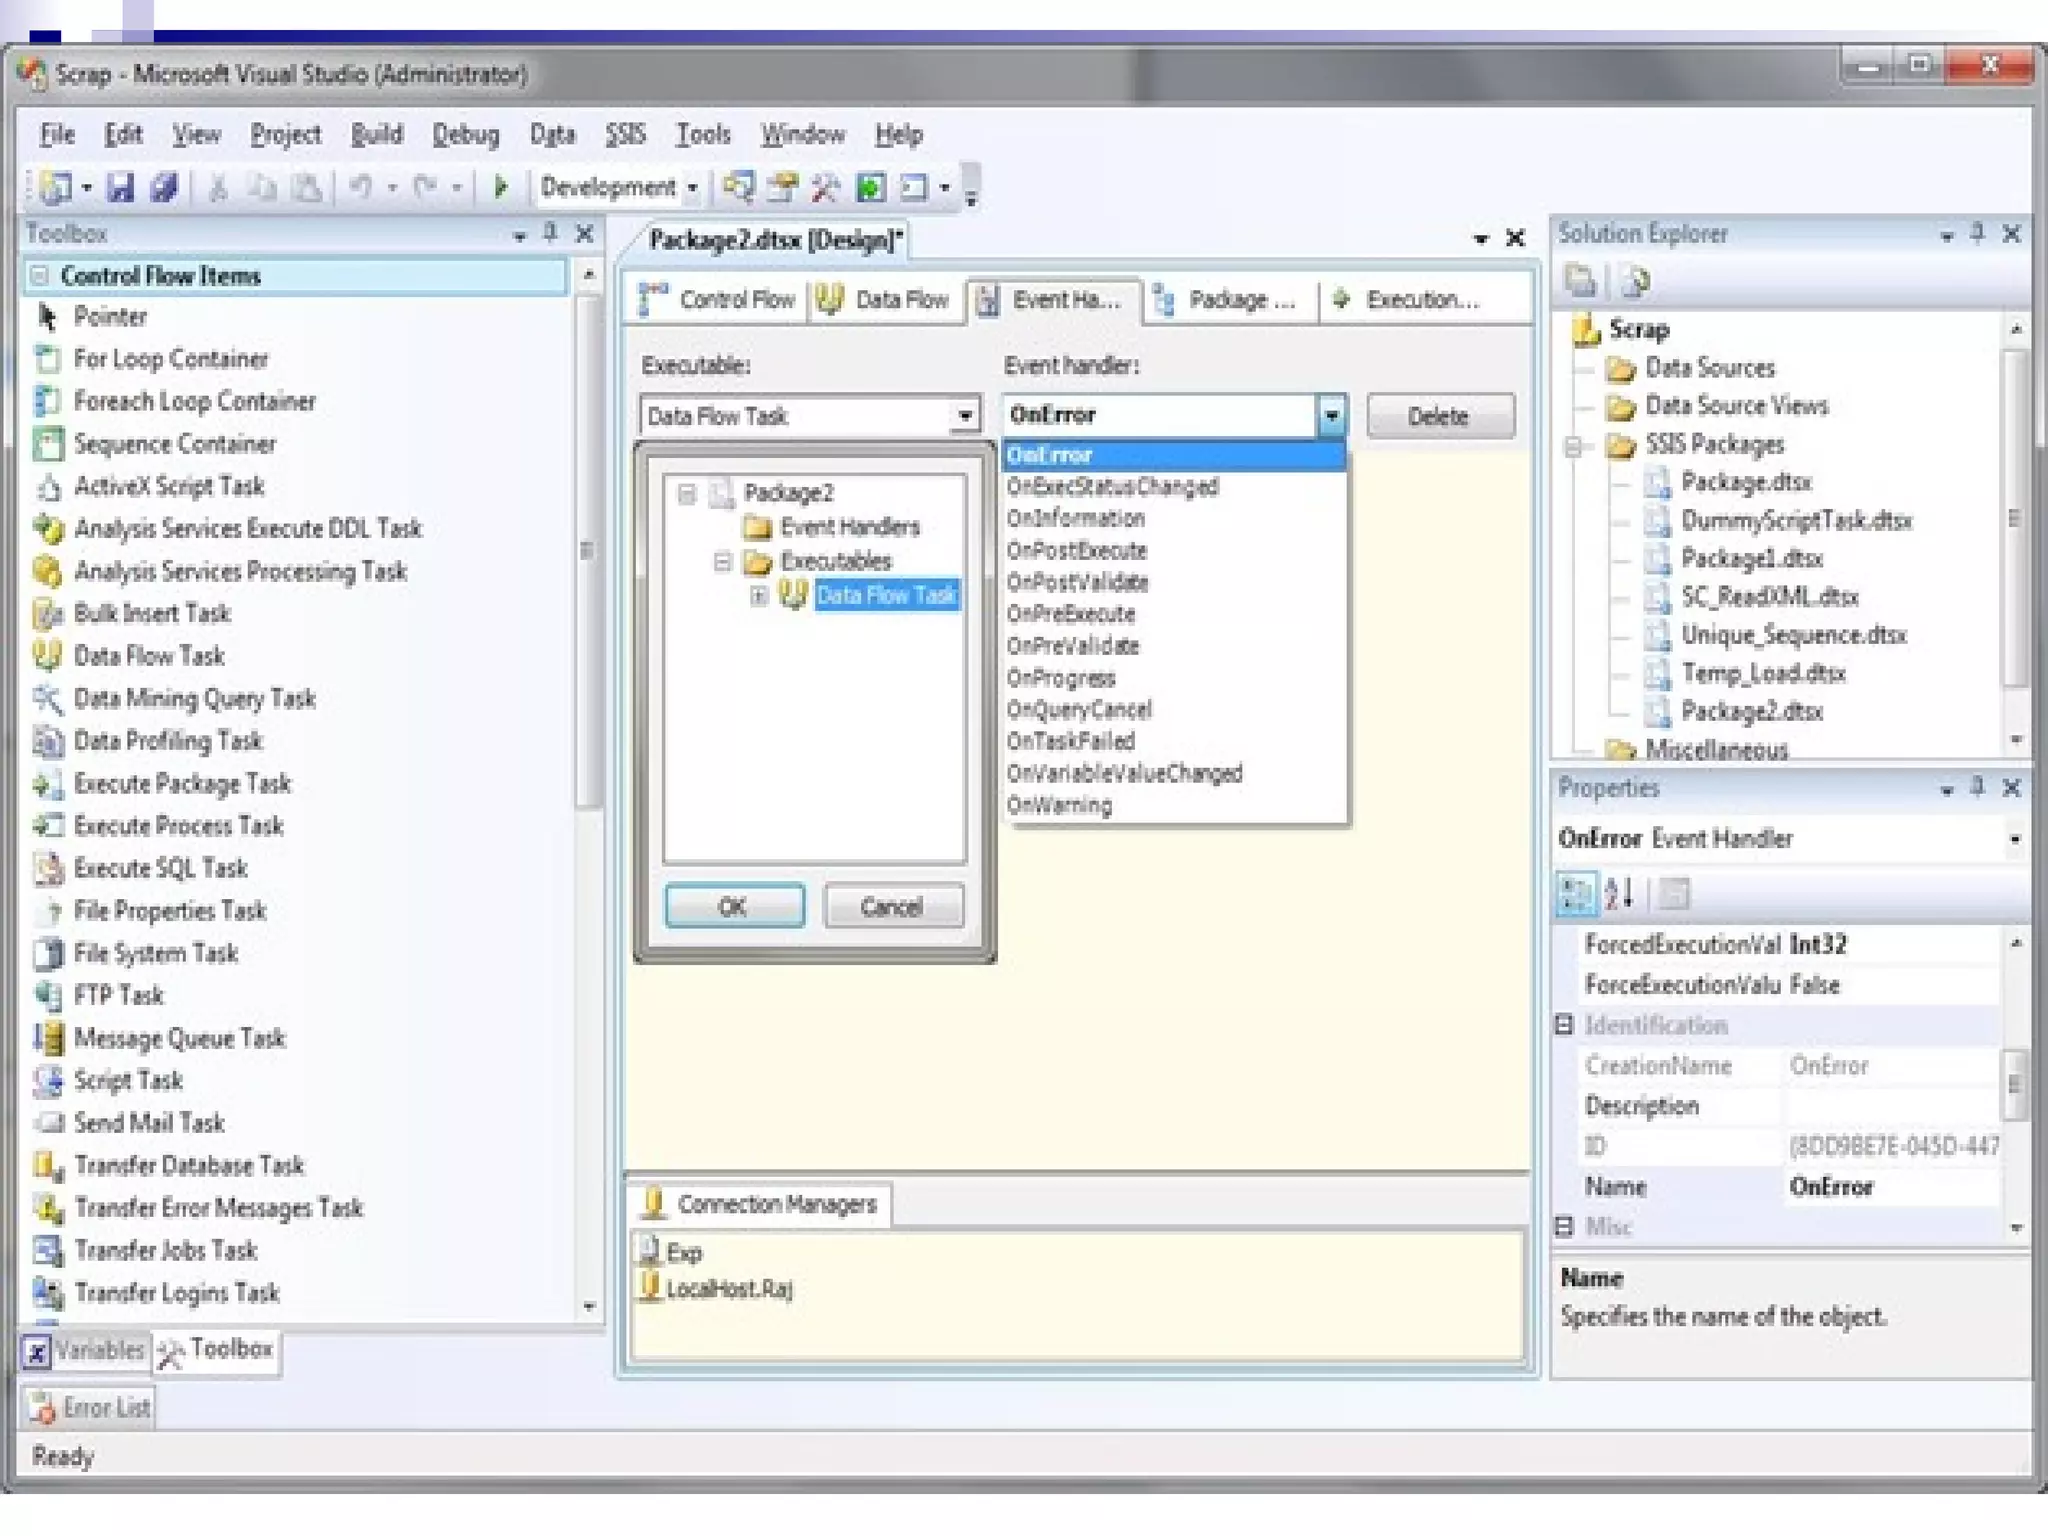
Task: Click the Save icon in toolbar
Action: (120, 187)
